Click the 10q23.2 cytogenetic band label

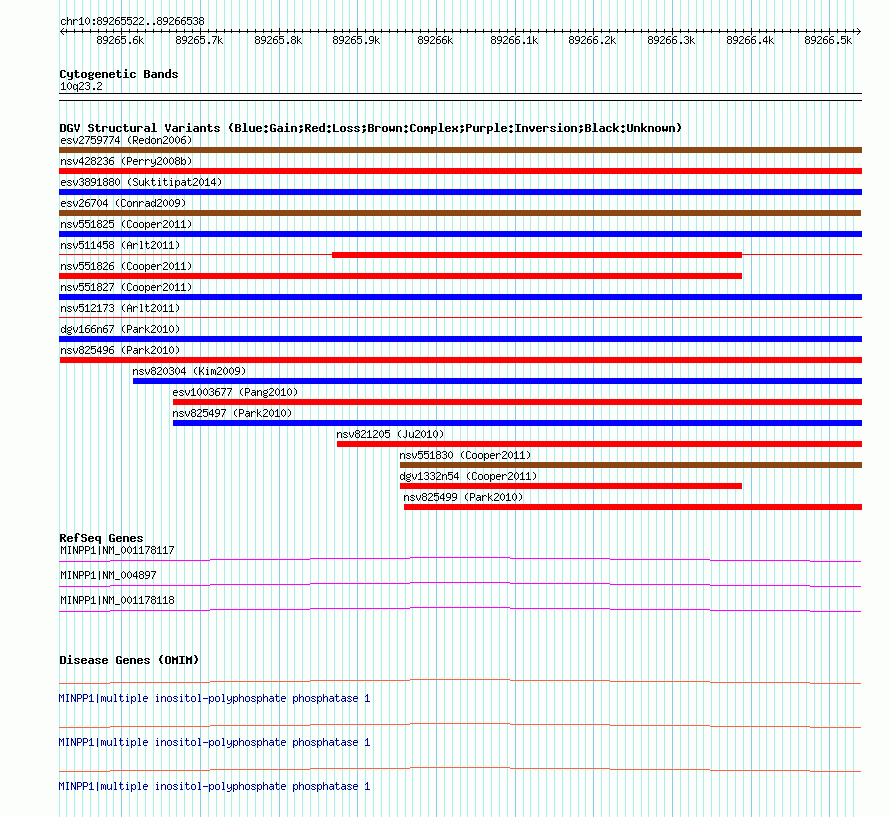point(82,86)
